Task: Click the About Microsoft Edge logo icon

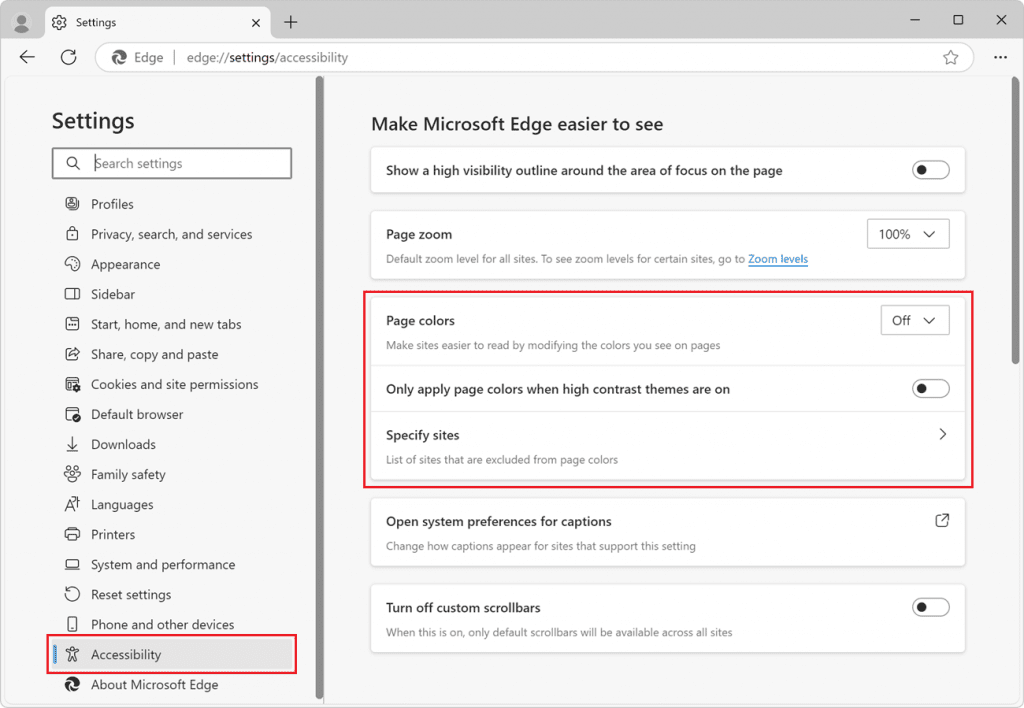Action: tap(72, 684)
